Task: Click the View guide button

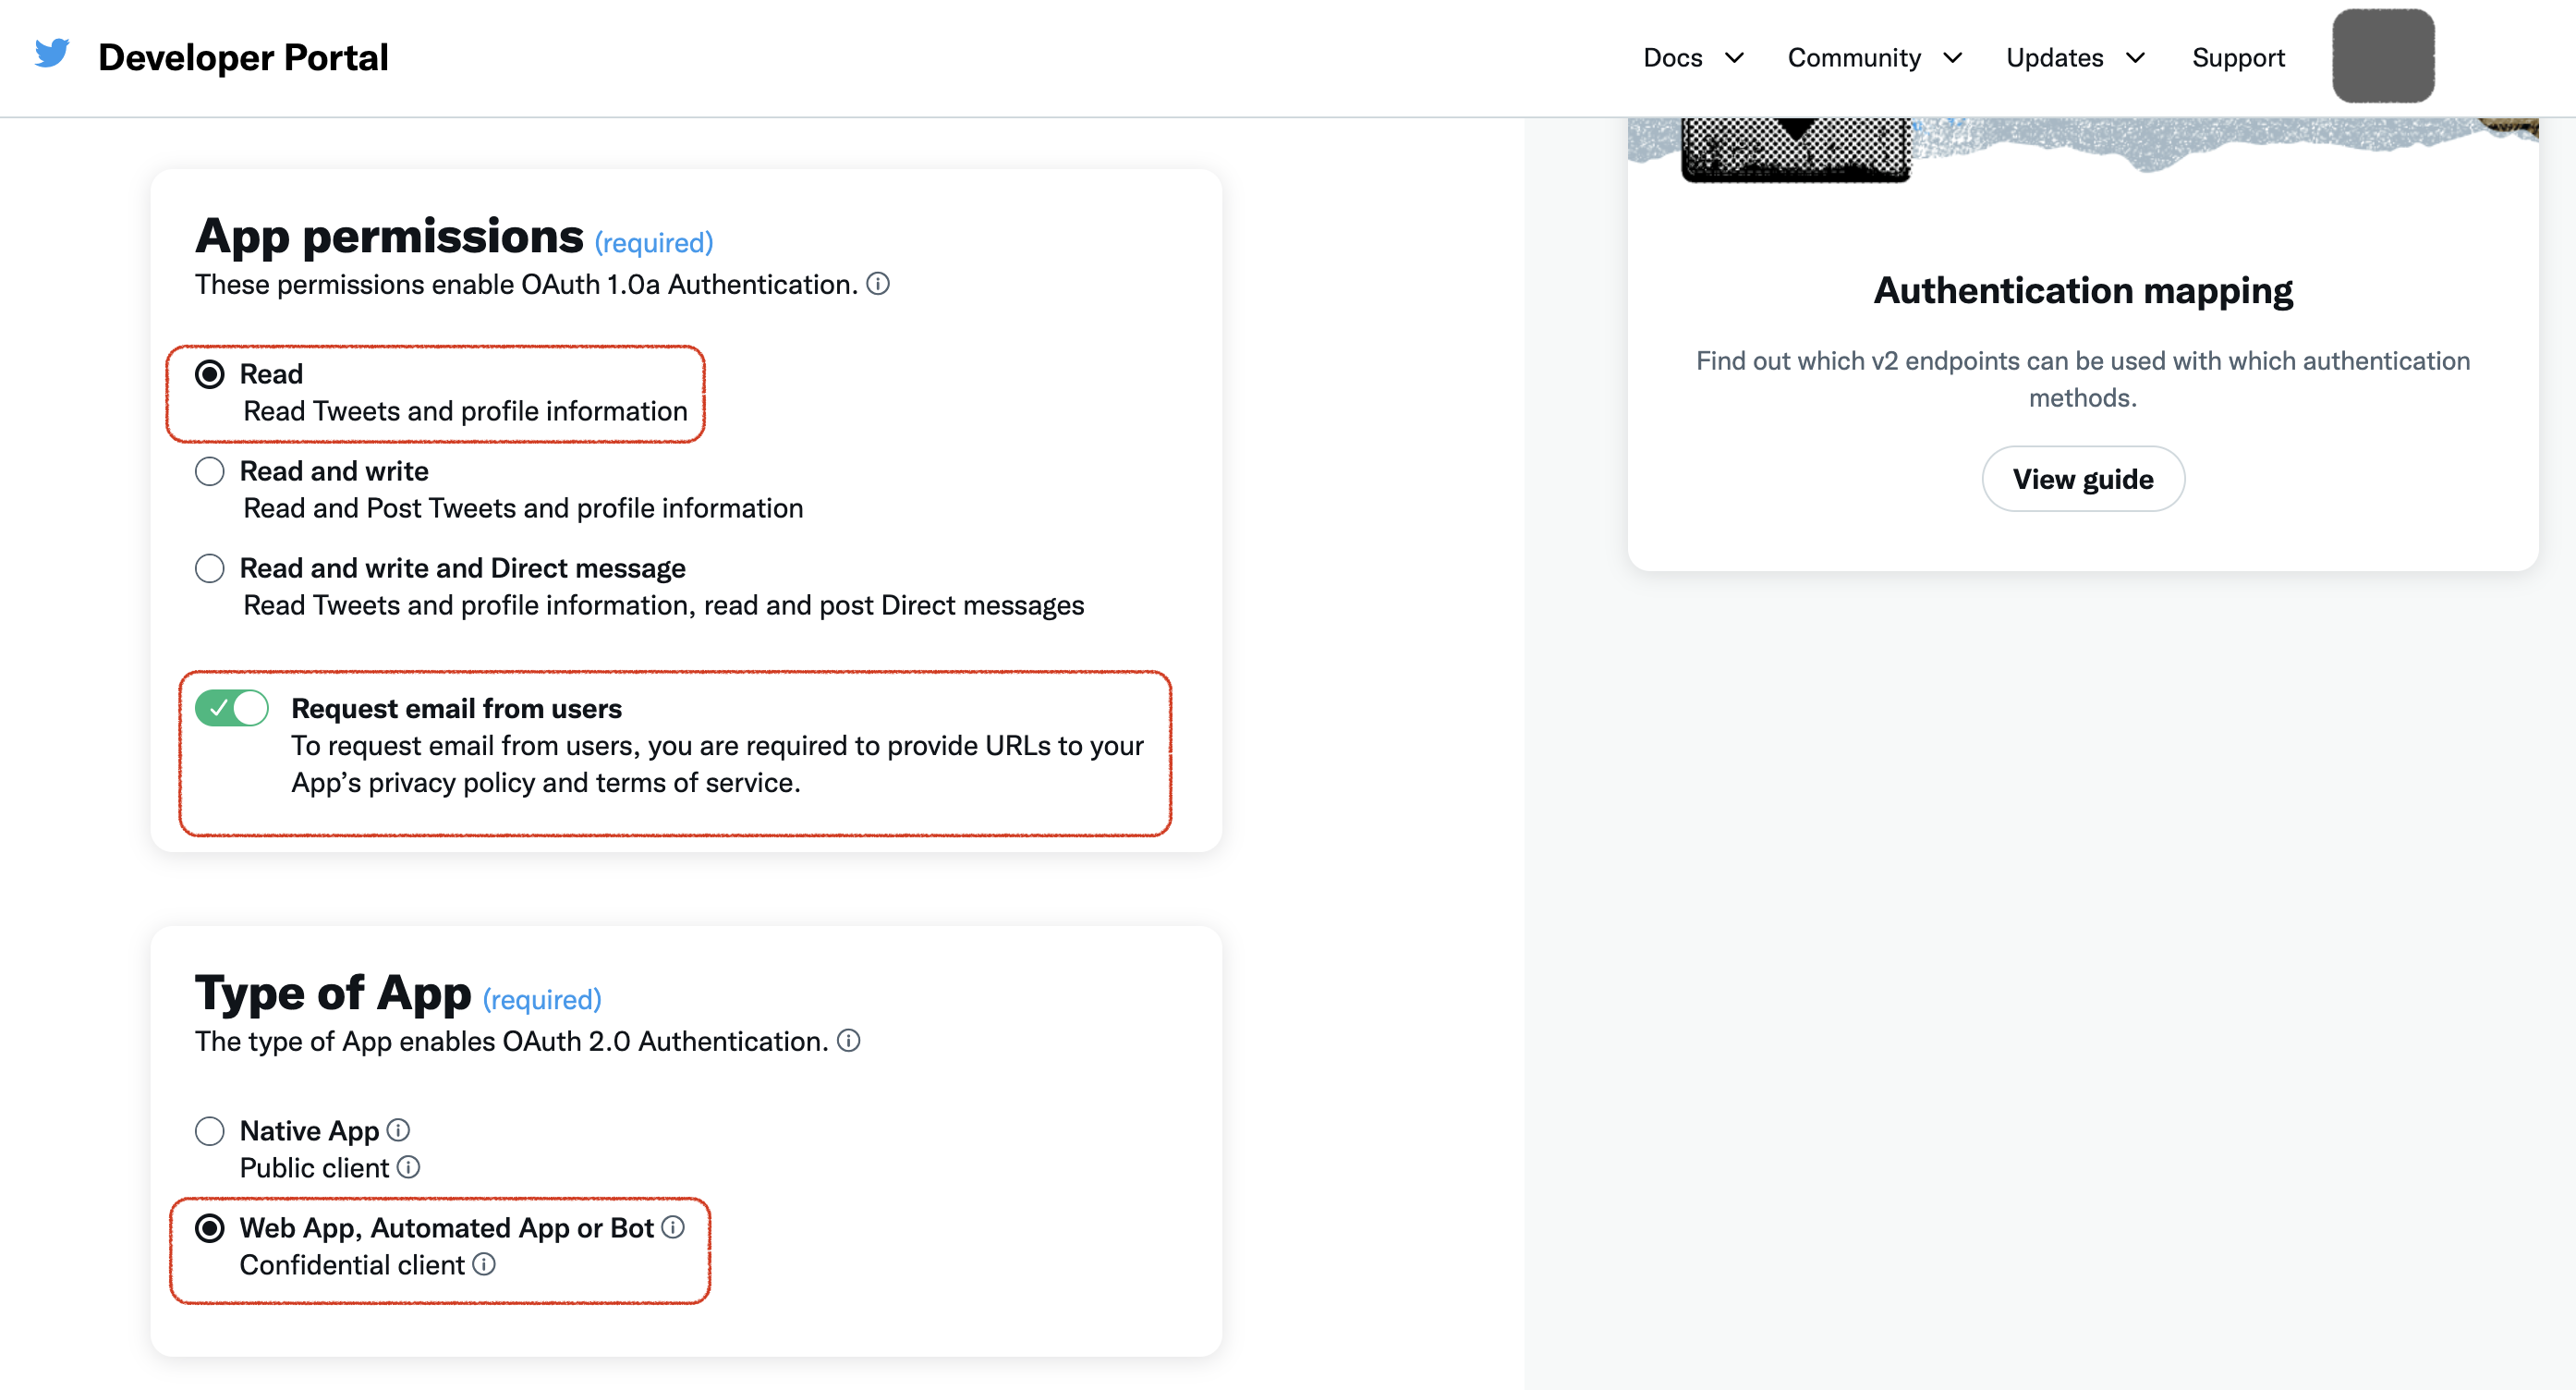Action: click(x=2084, y=478)
